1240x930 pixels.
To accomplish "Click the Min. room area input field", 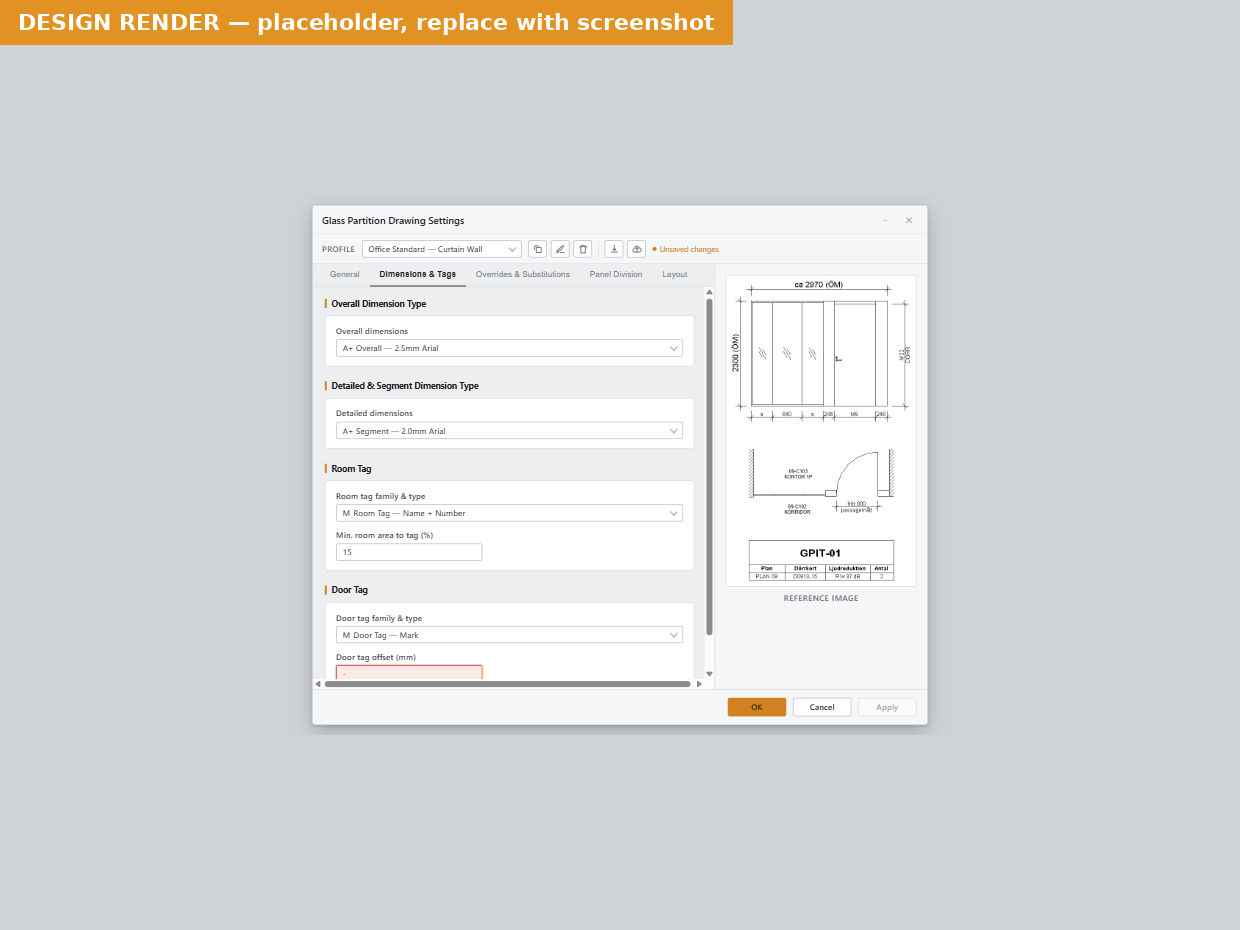I will 409,552.
